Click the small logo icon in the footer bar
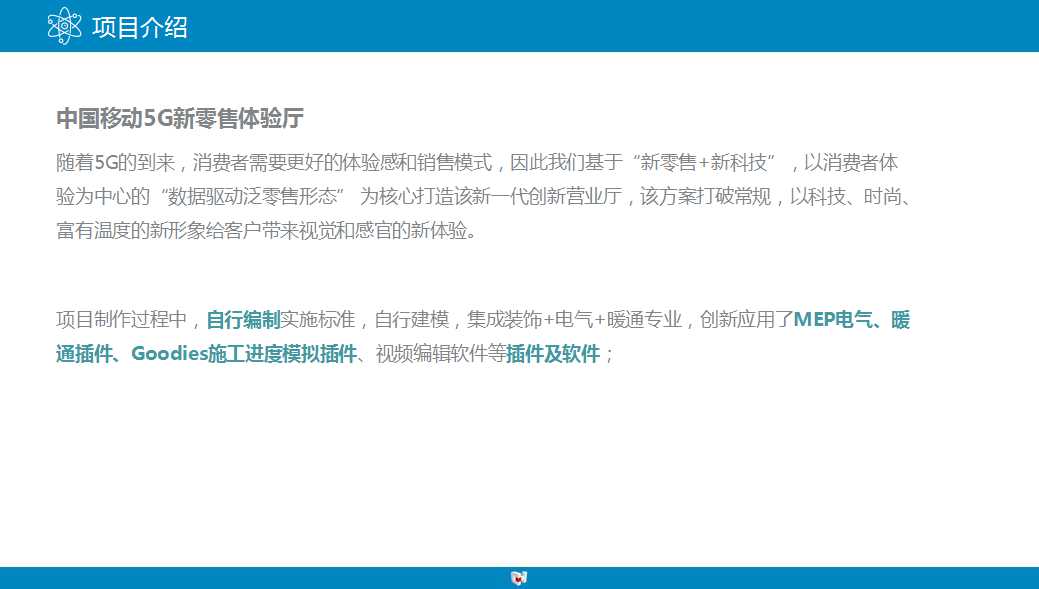The height and width of the screenshot is (589, 1039). coord(518,577)
